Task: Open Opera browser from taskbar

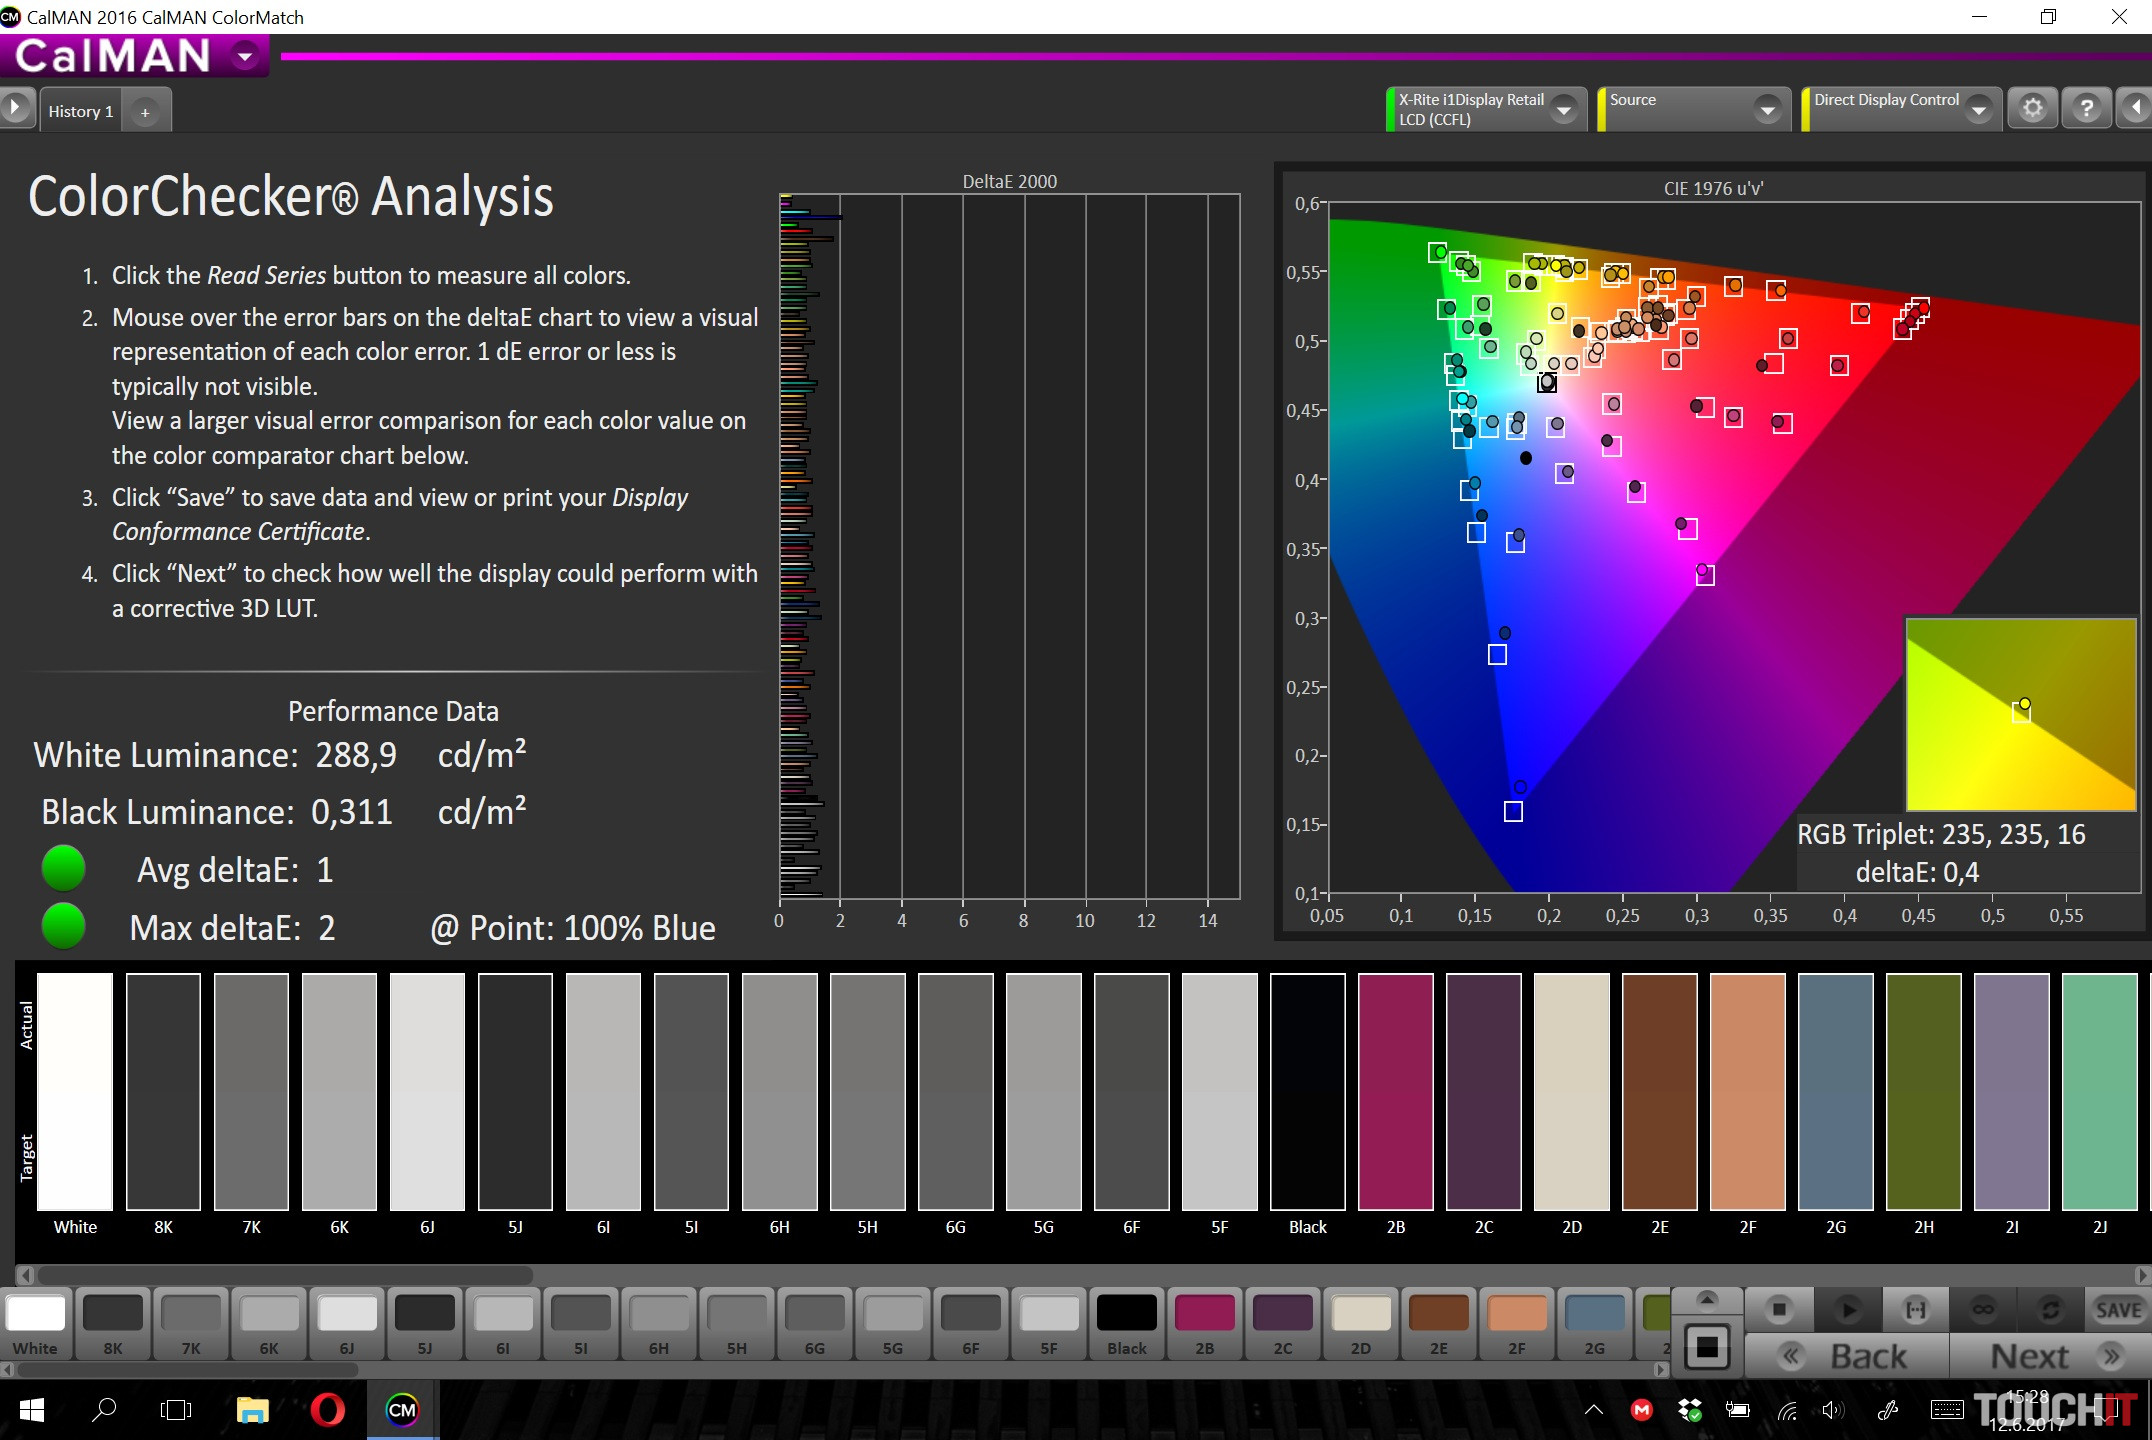Action: tap(328, 1410)
